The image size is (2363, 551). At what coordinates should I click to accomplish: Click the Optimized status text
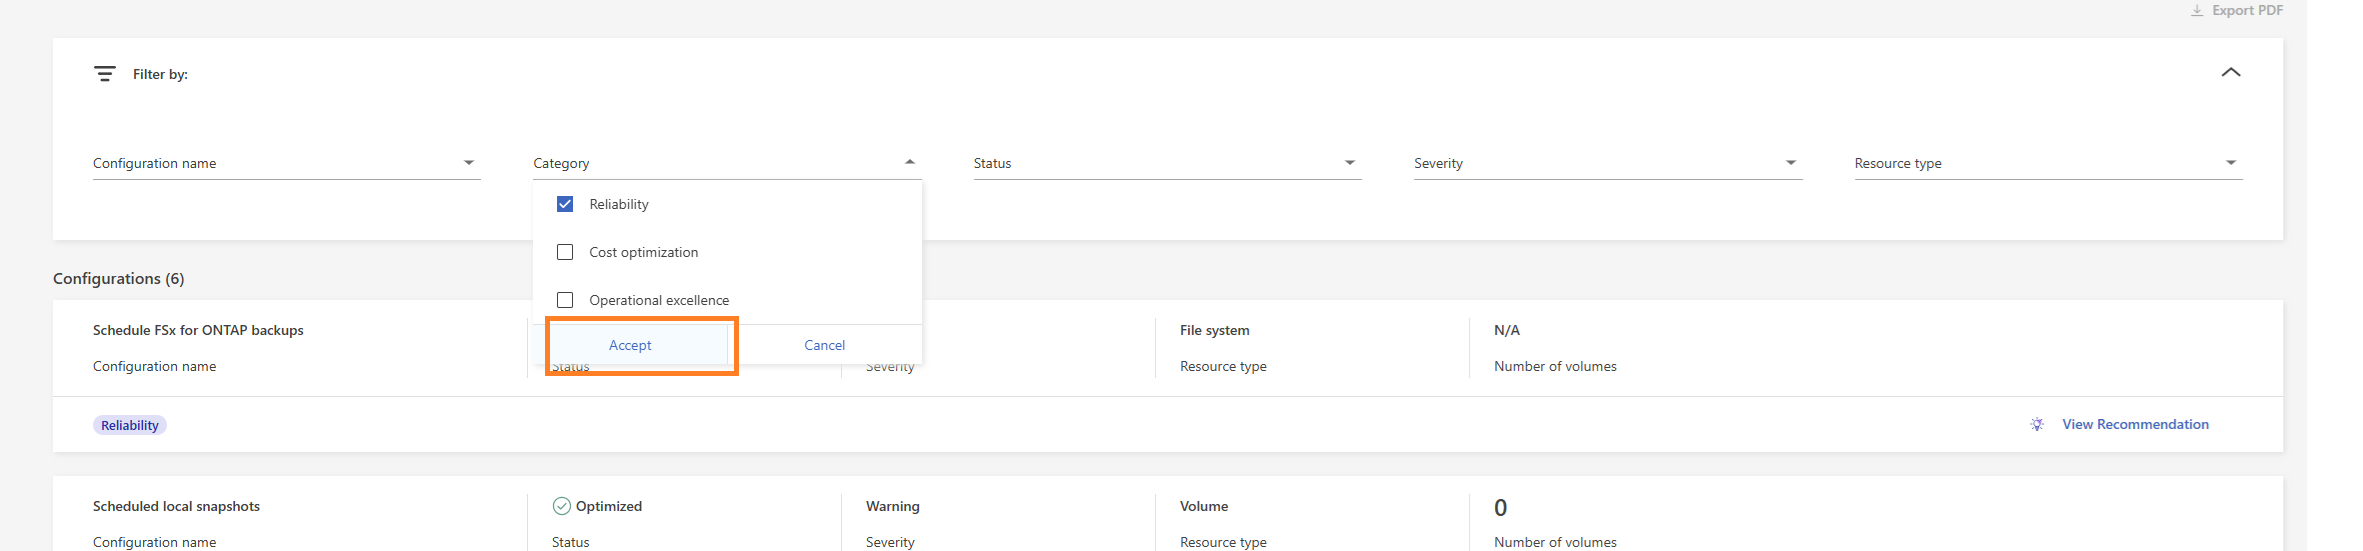609,506
